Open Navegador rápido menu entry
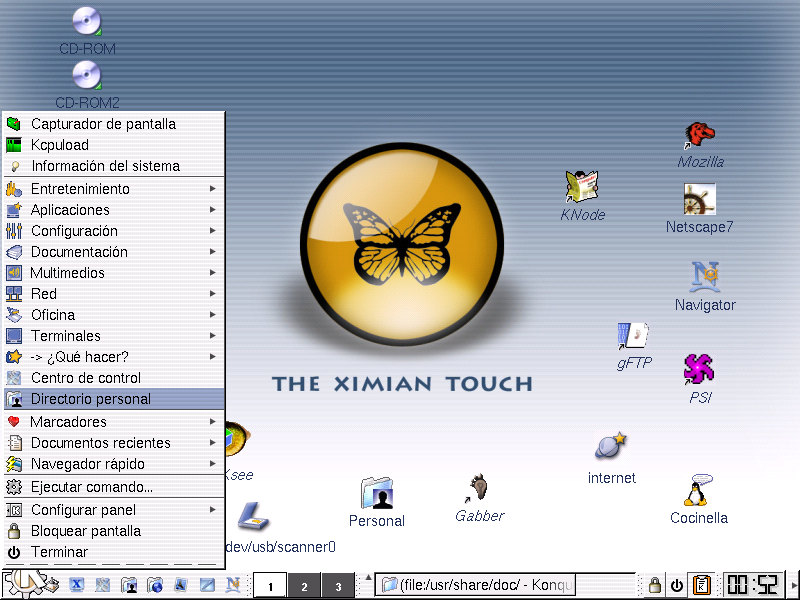The width and height of the screenshot is (800, 600). click(x=113, y=463)
